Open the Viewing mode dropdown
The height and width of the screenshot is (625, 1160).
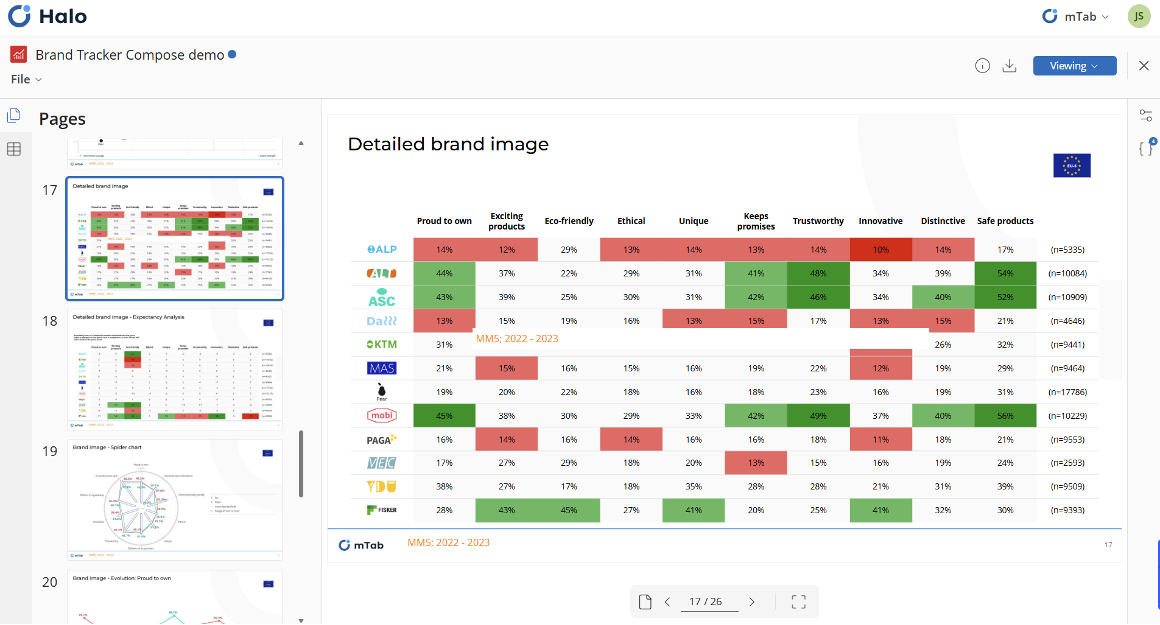tap(1074, 66)
